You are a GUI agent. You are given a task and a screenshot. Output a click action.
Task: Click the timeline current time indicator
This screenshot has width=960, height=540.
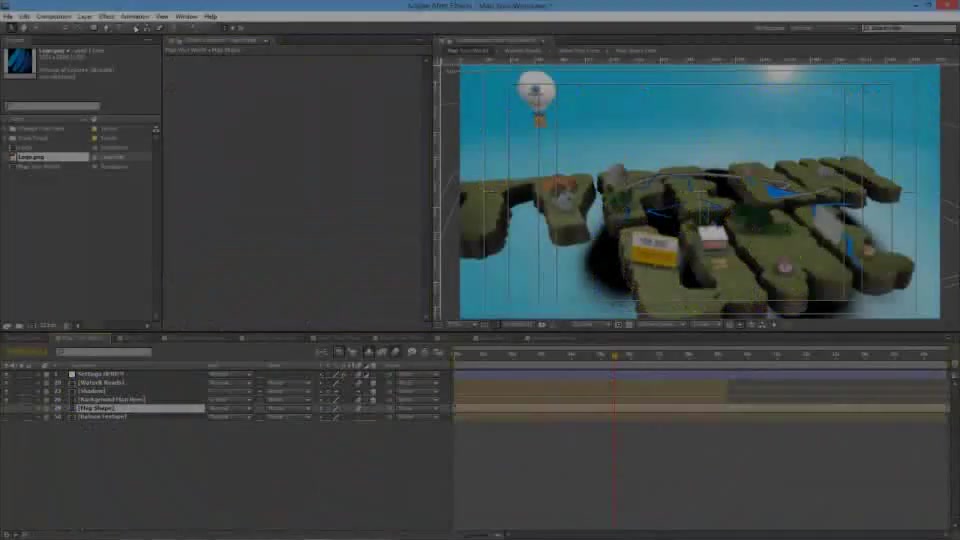[614, 355]
